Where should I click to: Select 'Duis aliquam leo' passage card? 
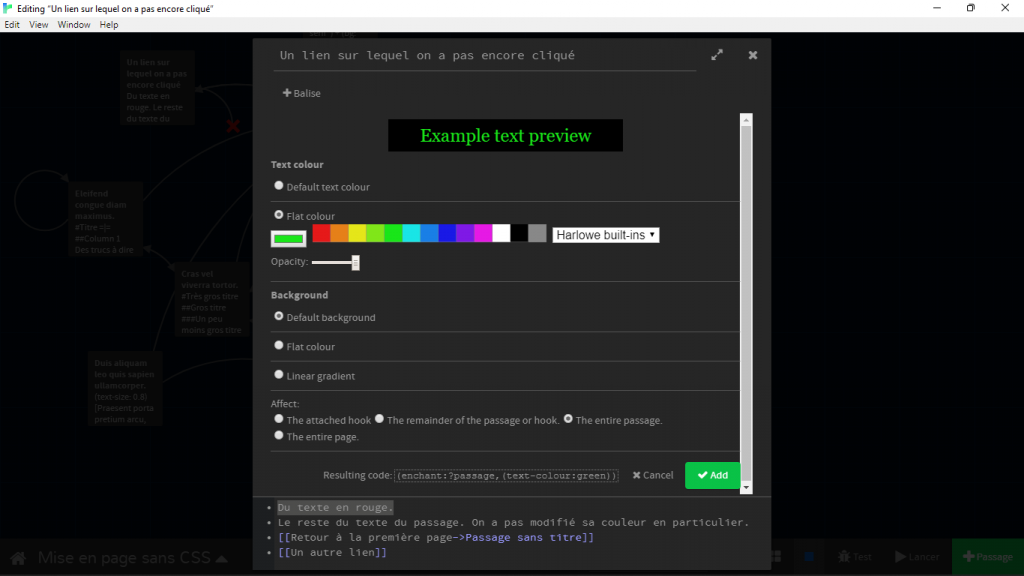pyautogui.click(x=125, y=390)
